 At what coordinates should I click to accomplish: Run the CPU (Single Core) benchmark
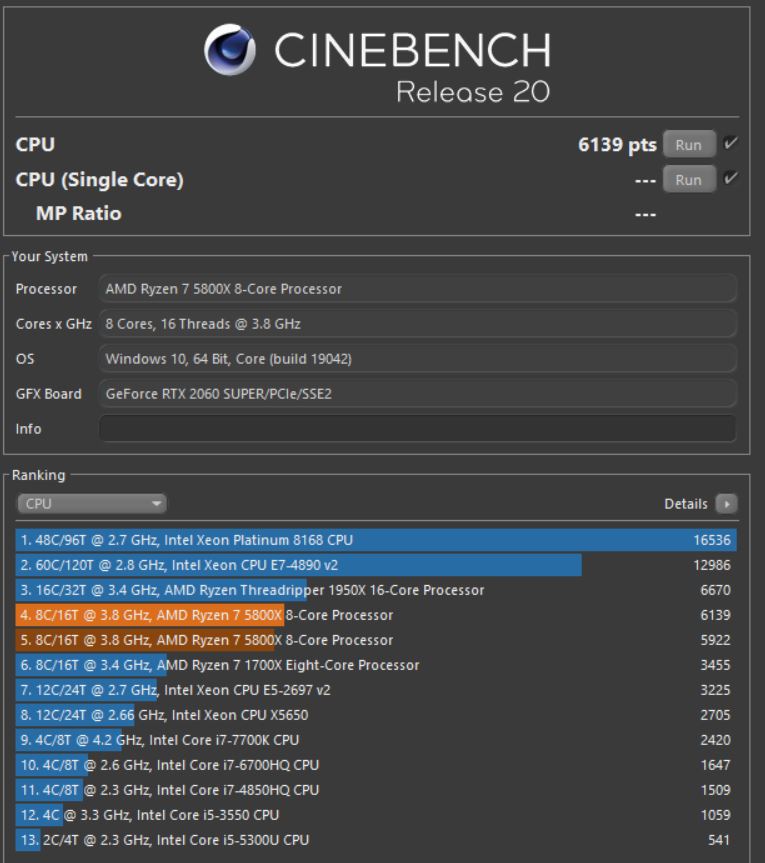click(x=689, y=179)
